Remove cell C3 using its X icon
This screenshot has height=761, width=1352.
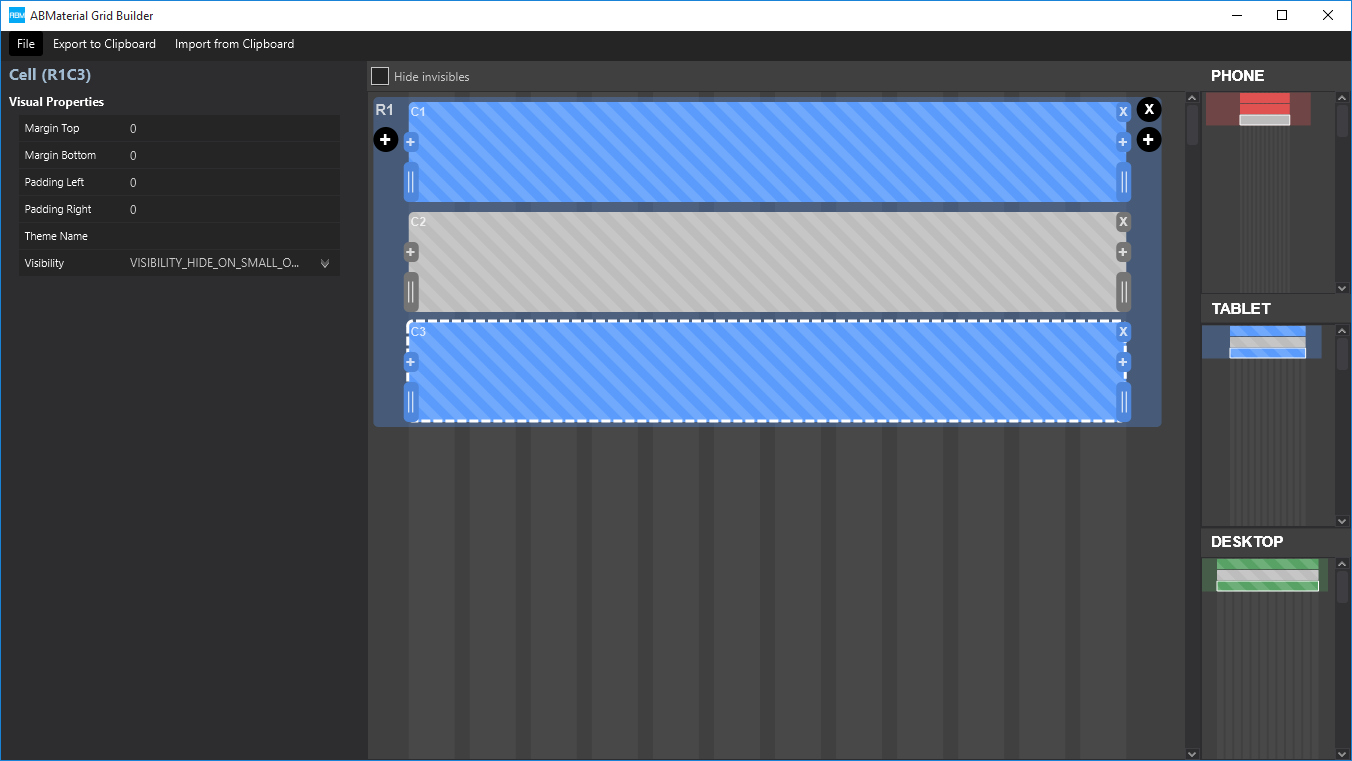(1123, 332)
